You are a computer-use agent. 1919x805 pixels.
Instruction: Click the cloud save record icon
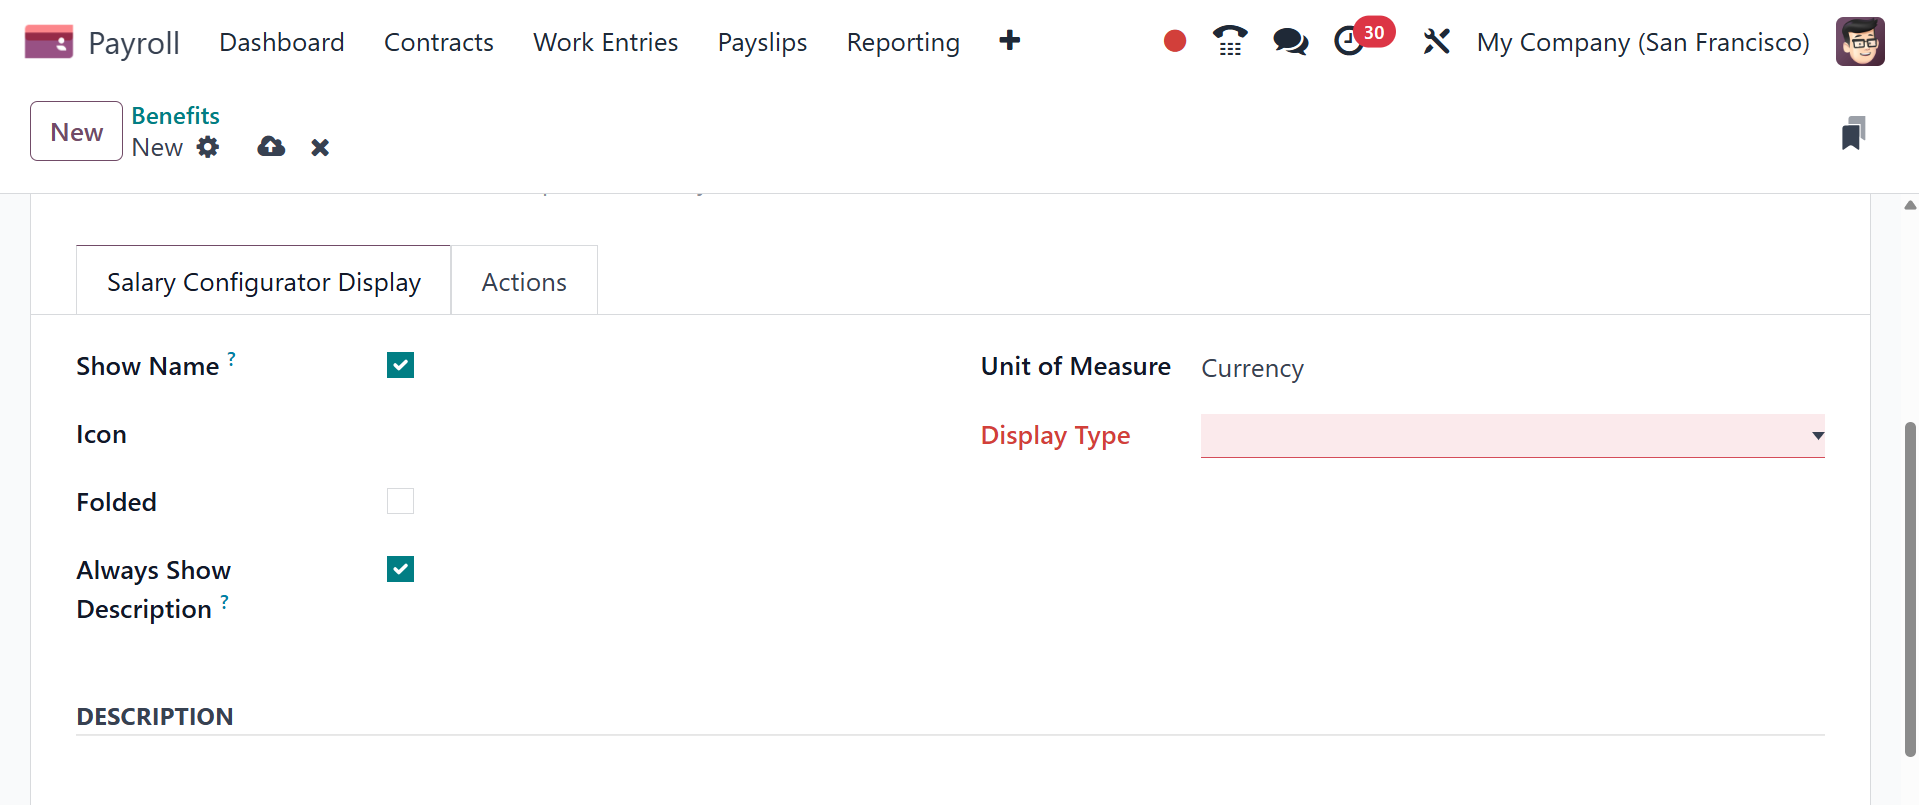(x=271, y=147)
